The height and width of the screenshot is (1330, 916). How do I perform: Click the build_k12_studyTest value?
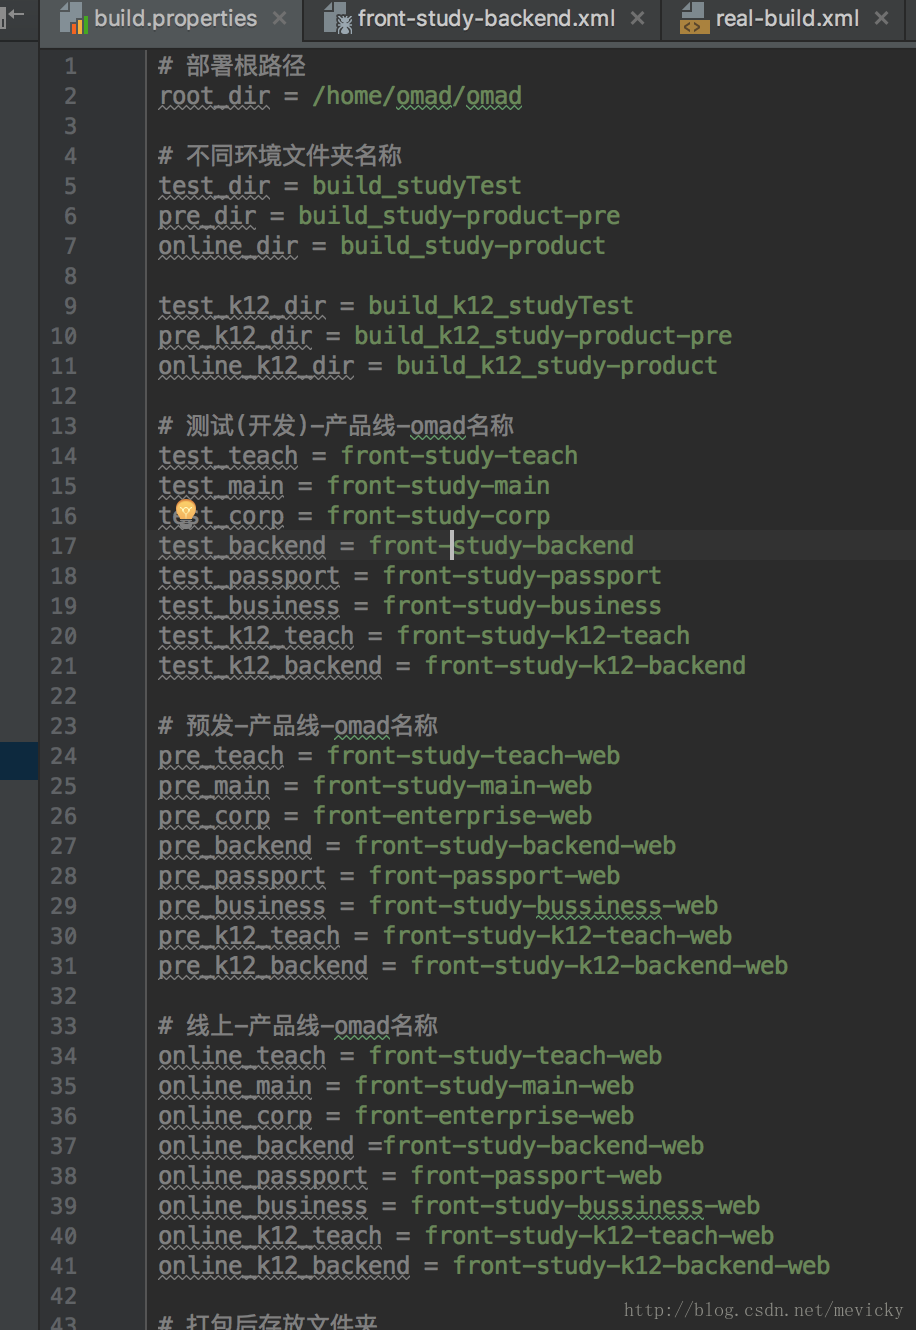[501, 306]
